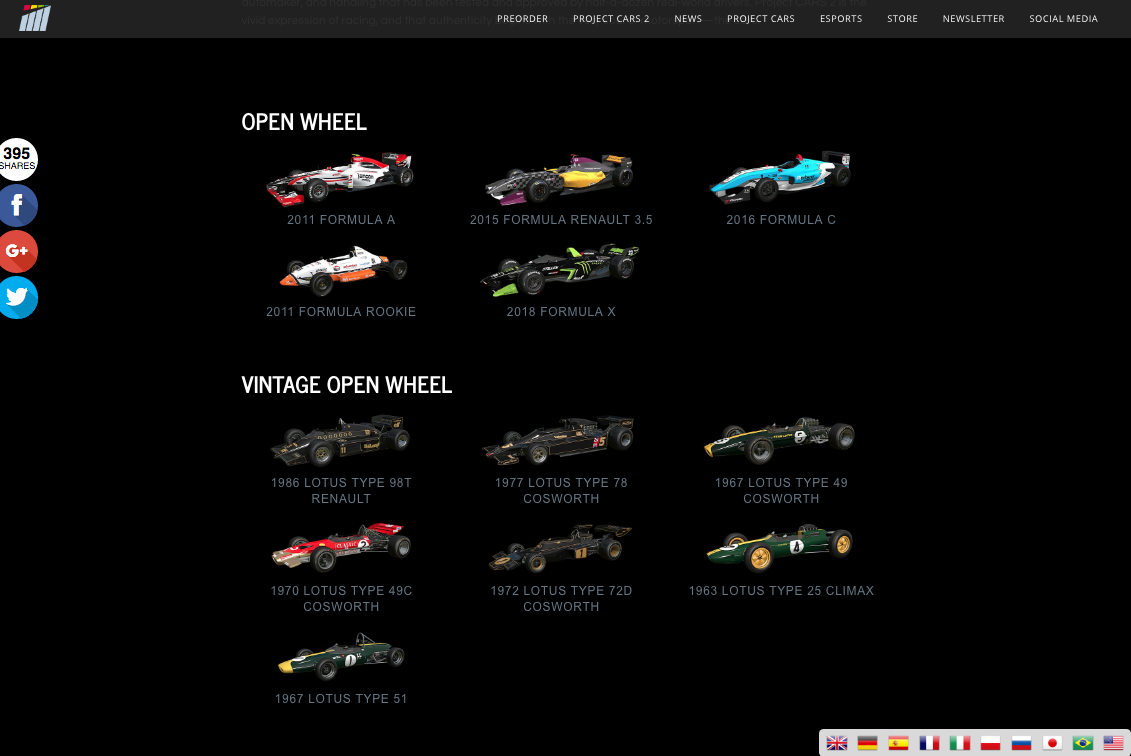Open the '2011 FORMULA A' caption link
1131x756 pixels.
(341, 219)
